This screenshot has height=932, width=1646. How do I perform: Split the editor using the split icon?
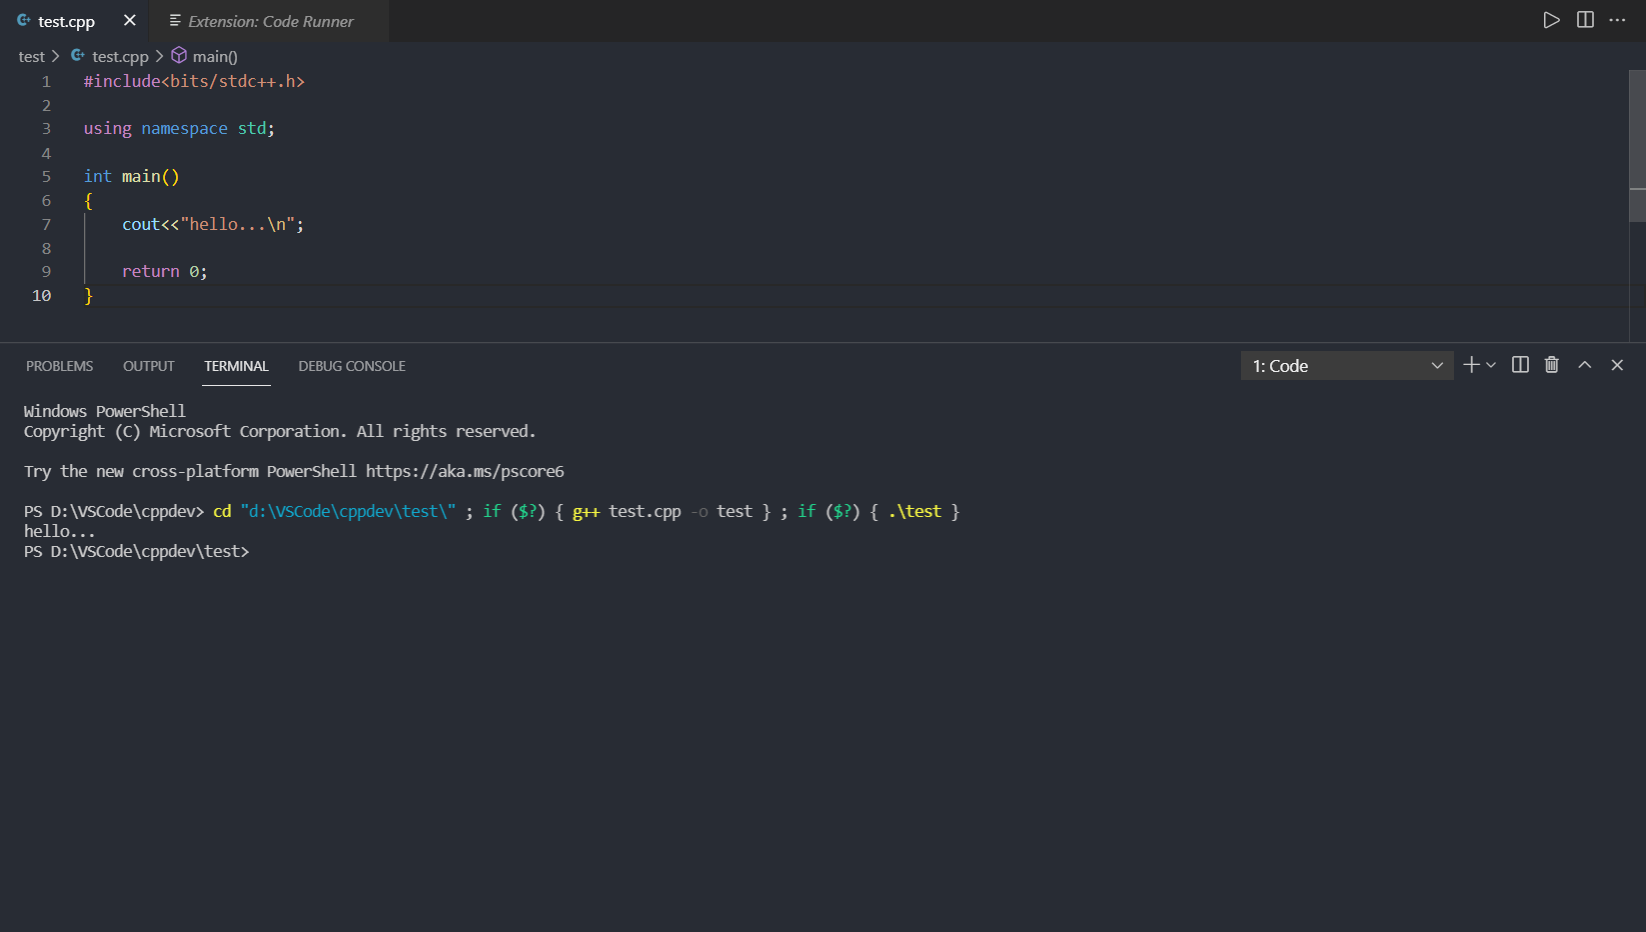click(1584, 20)
